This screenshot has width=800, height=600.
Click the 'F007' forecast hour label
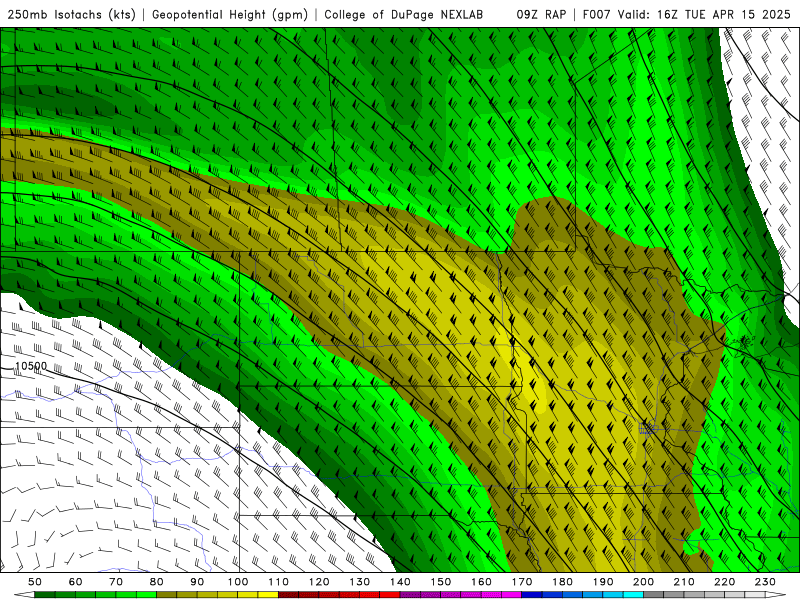click(x=596, y=15)
